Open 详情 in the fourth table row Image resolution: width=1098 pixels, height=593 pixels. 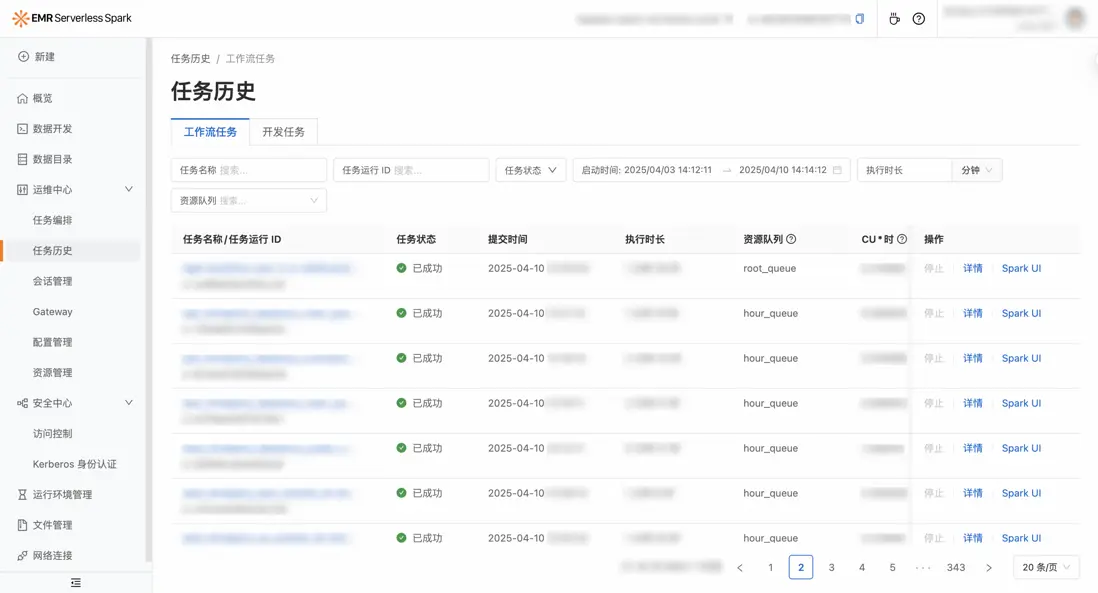click(x=973, y=403)
